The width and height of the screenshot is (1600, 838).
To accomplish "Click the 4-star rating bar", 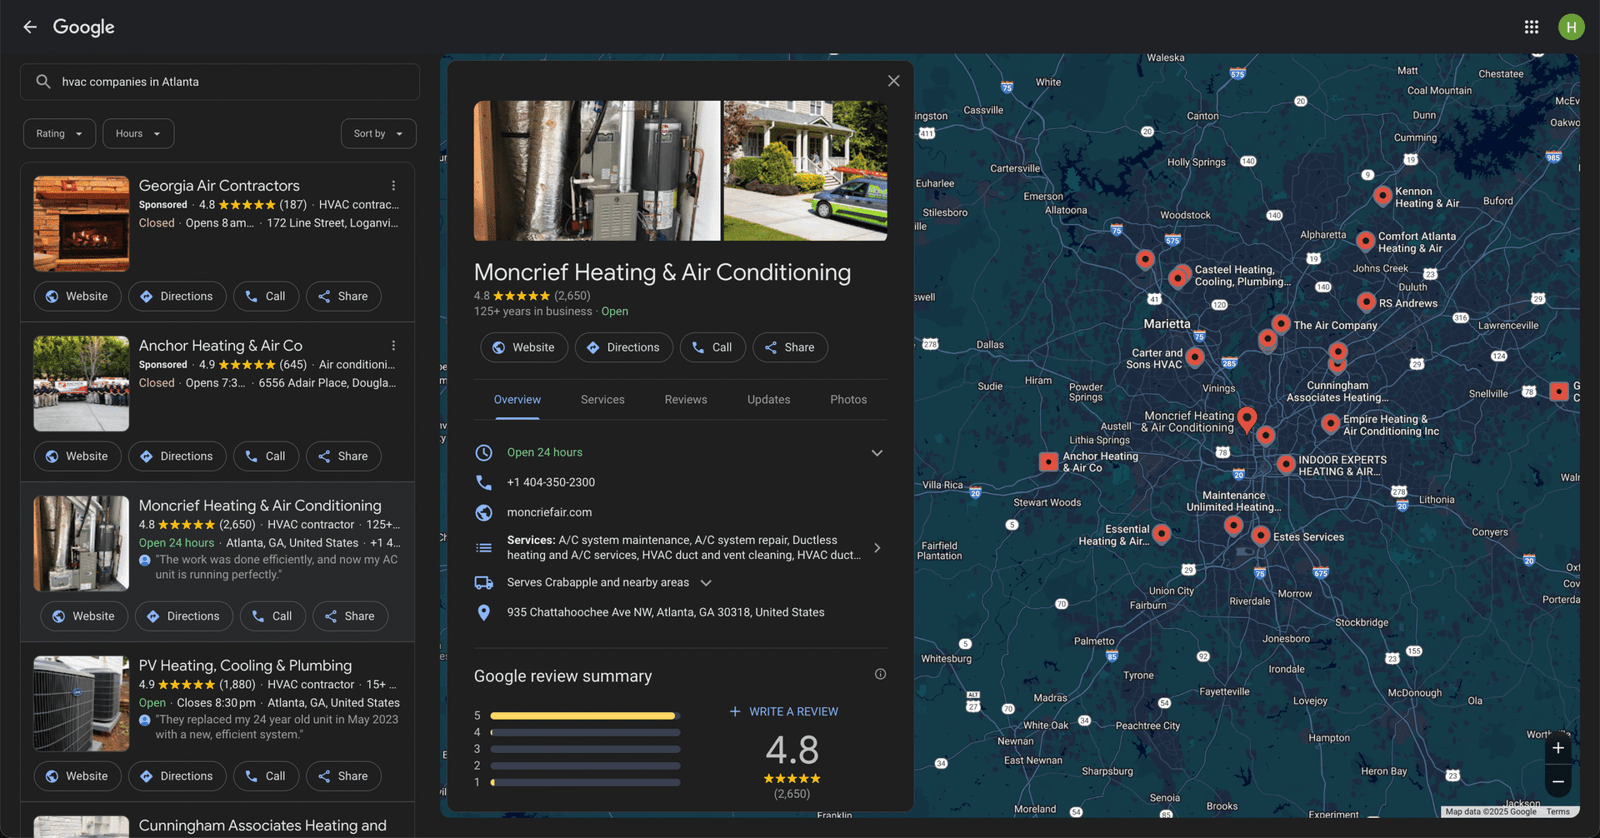I will tap(585, 733).
